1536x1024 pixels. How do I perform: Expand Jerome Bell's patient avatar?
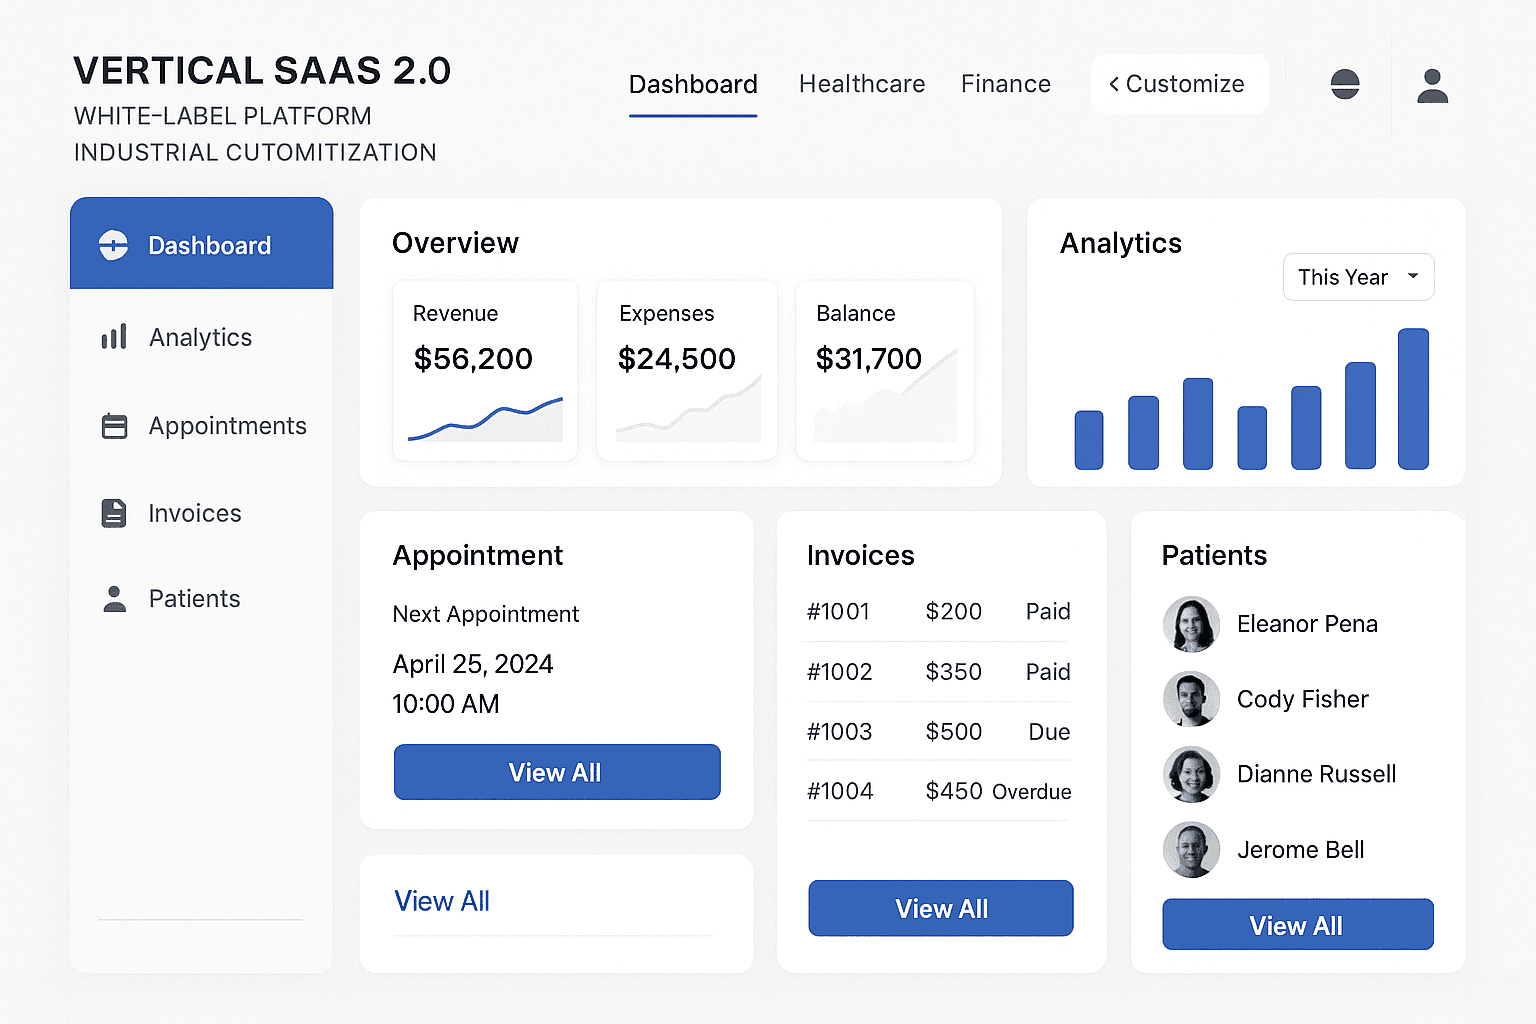click(1191, 849)
